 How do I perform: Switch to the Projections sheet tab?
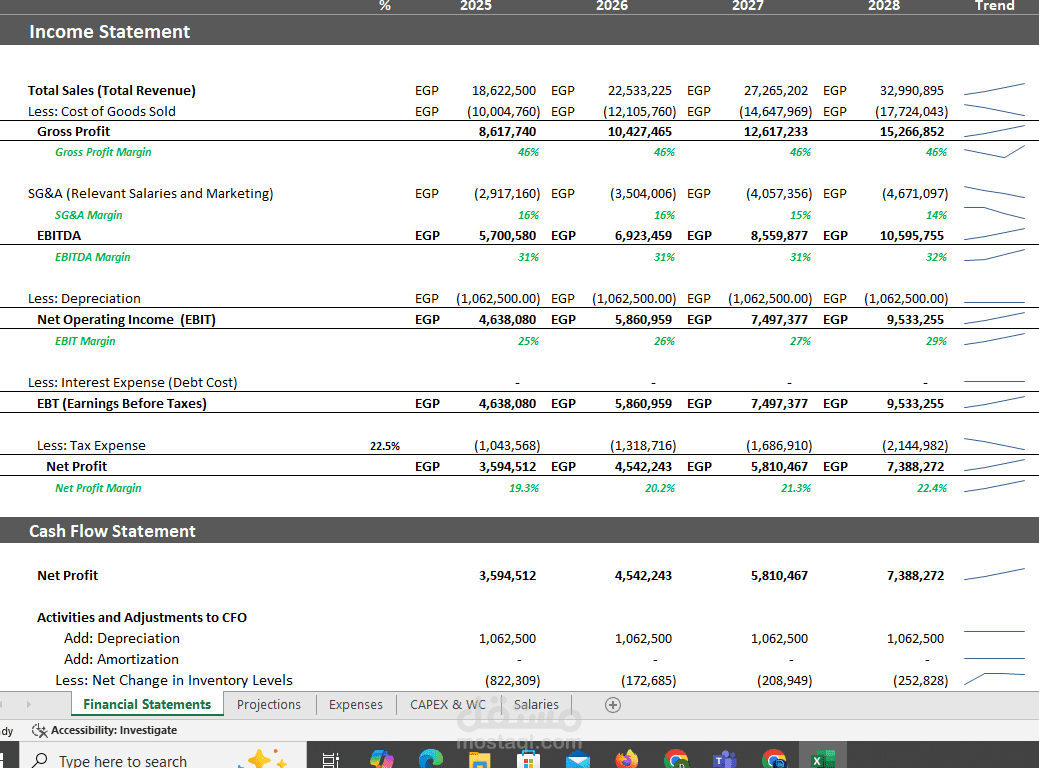pos(269,704)
